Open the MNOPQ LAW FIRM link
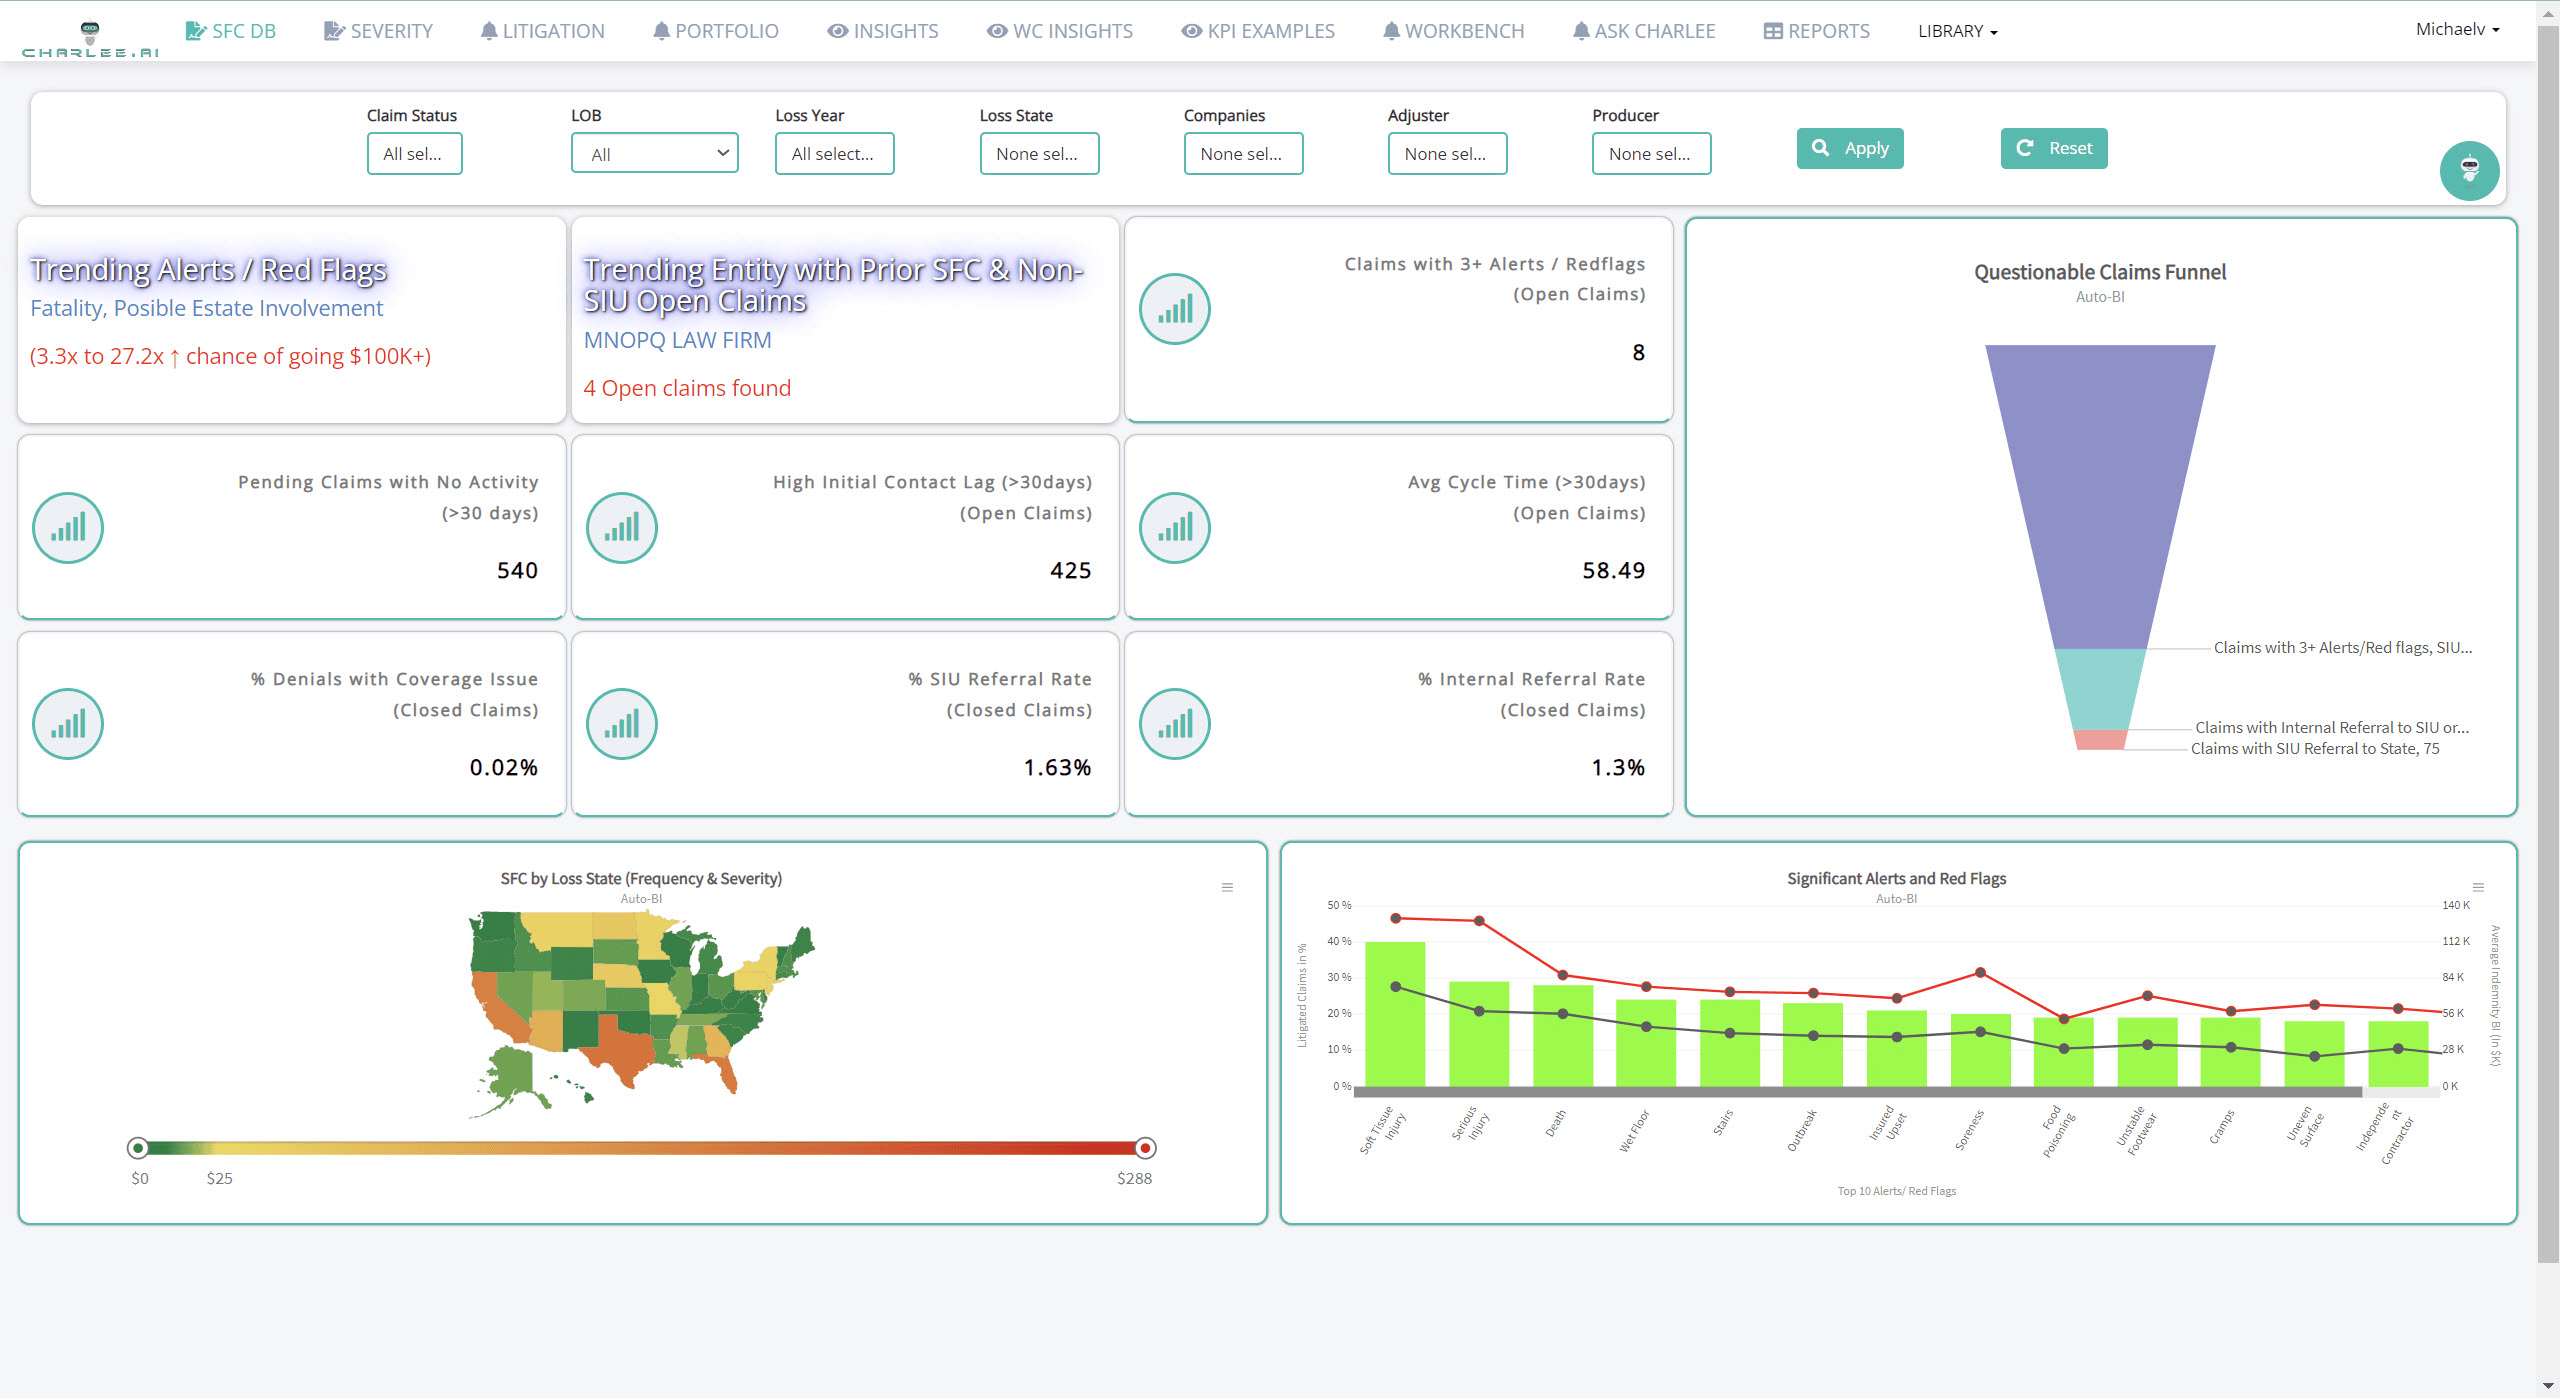 click(x=678, y=340)
